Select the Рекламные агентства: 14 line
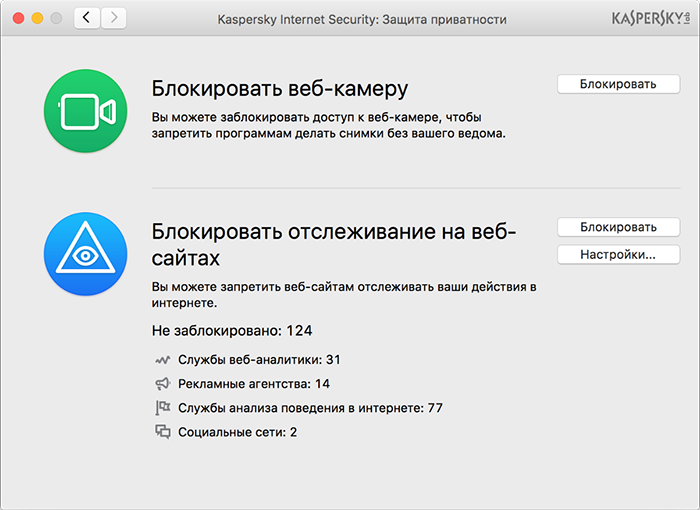 pyautogui.click(x=254, y=384)
